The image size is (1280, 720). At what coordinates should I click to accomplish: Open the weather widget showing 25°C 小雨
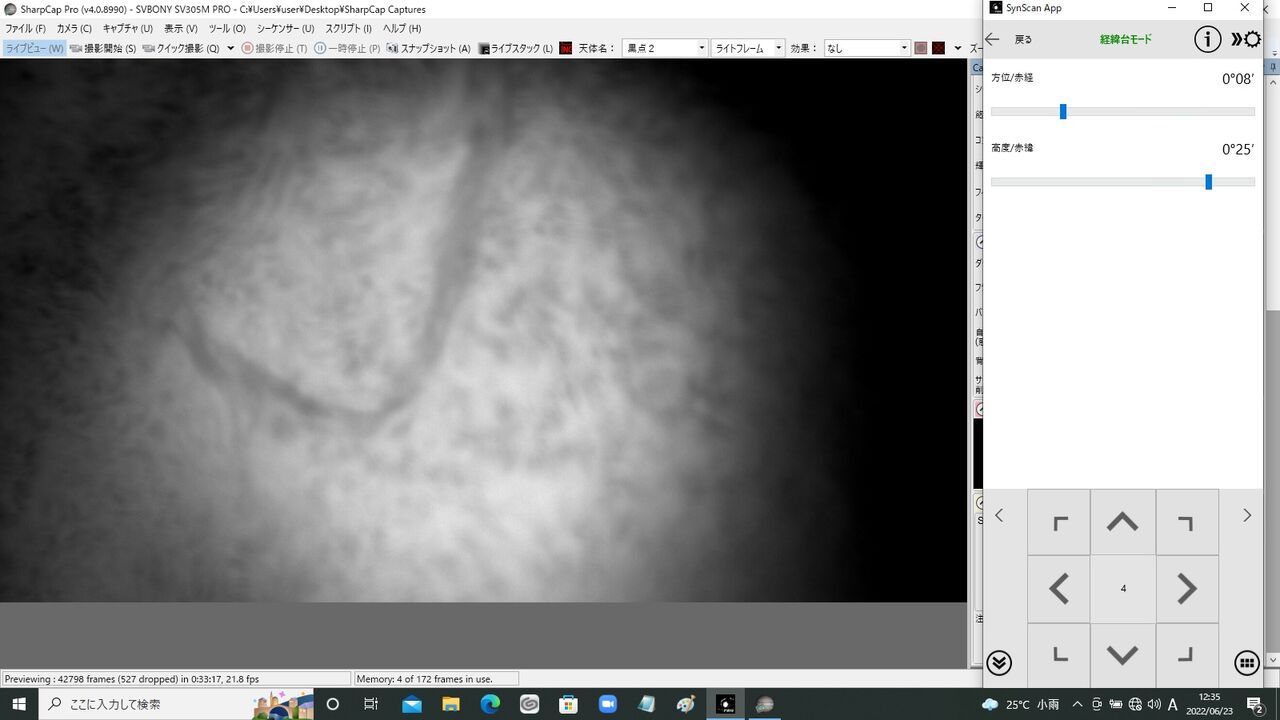pos(1021,704)
